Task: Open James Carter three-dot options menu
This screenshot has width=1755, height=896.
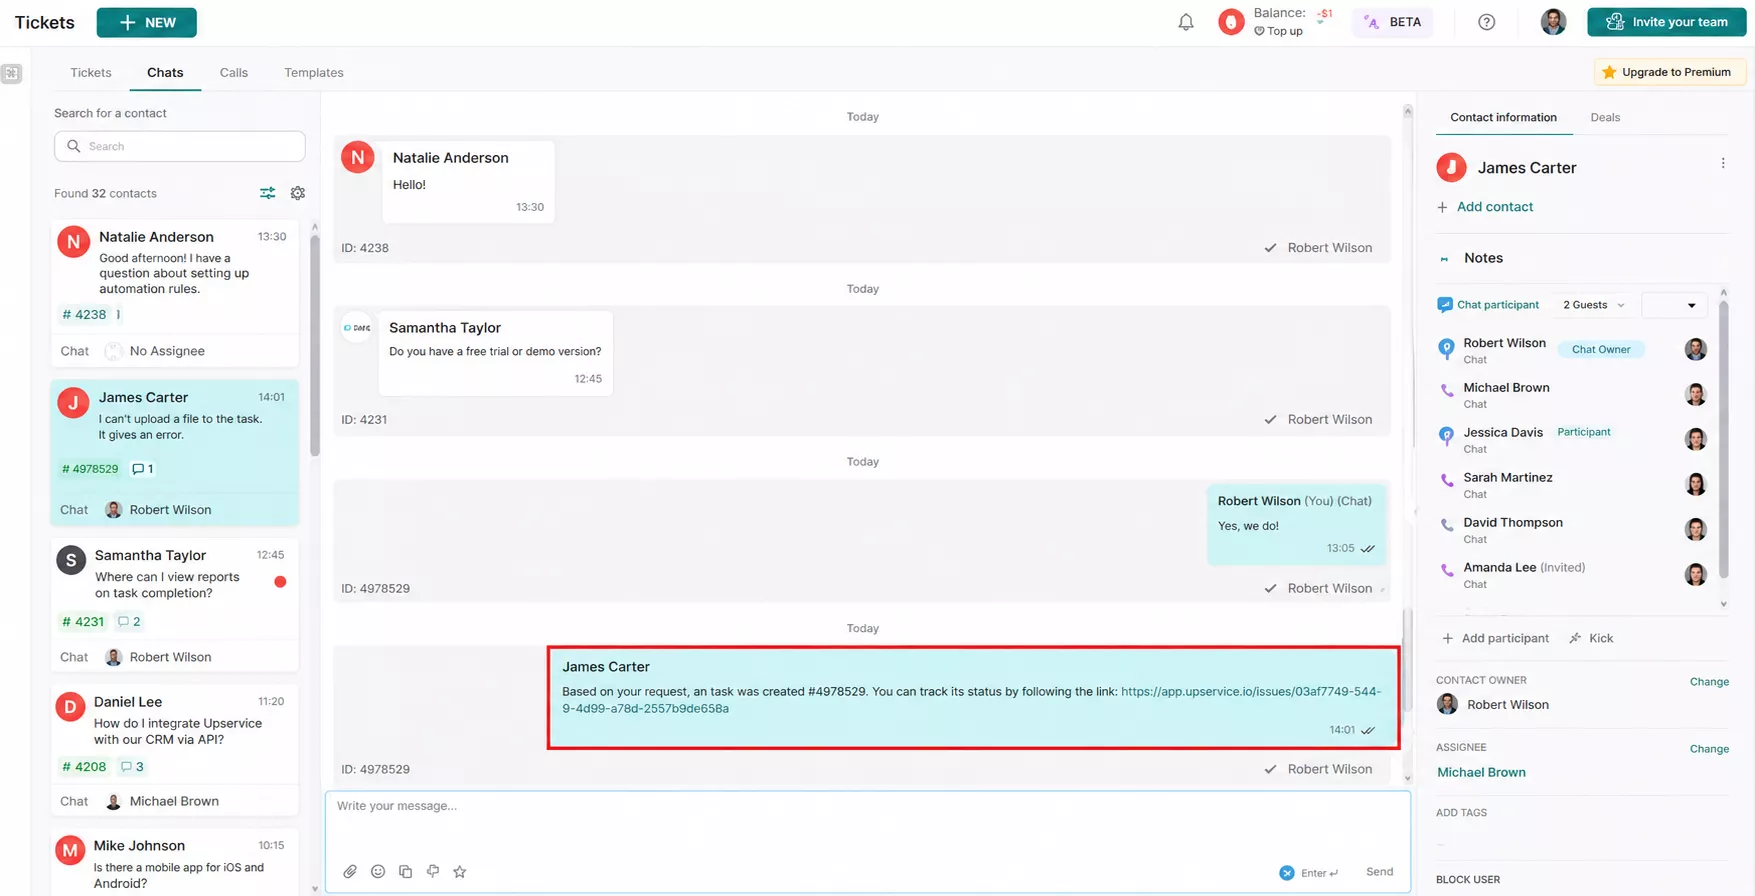Action: click(1723, 163)
